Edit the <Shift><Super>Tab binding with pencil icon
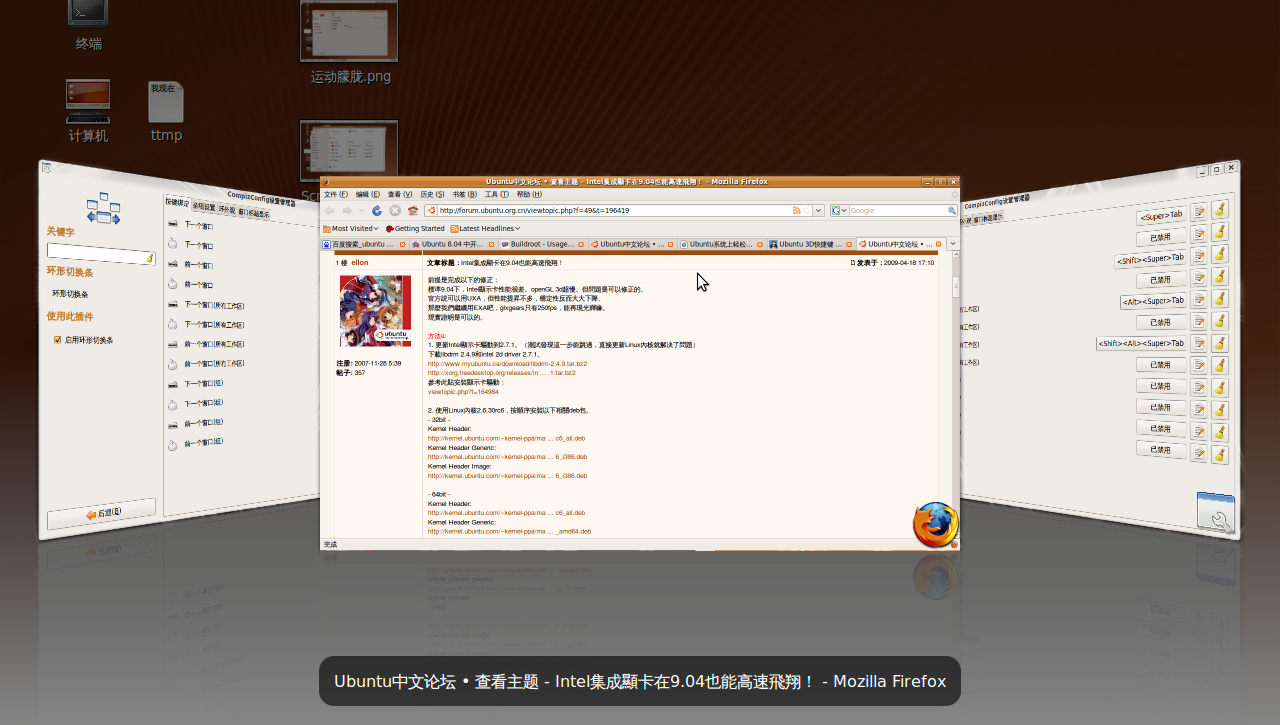This screenshot has width=1280, height=725. 1199,256
